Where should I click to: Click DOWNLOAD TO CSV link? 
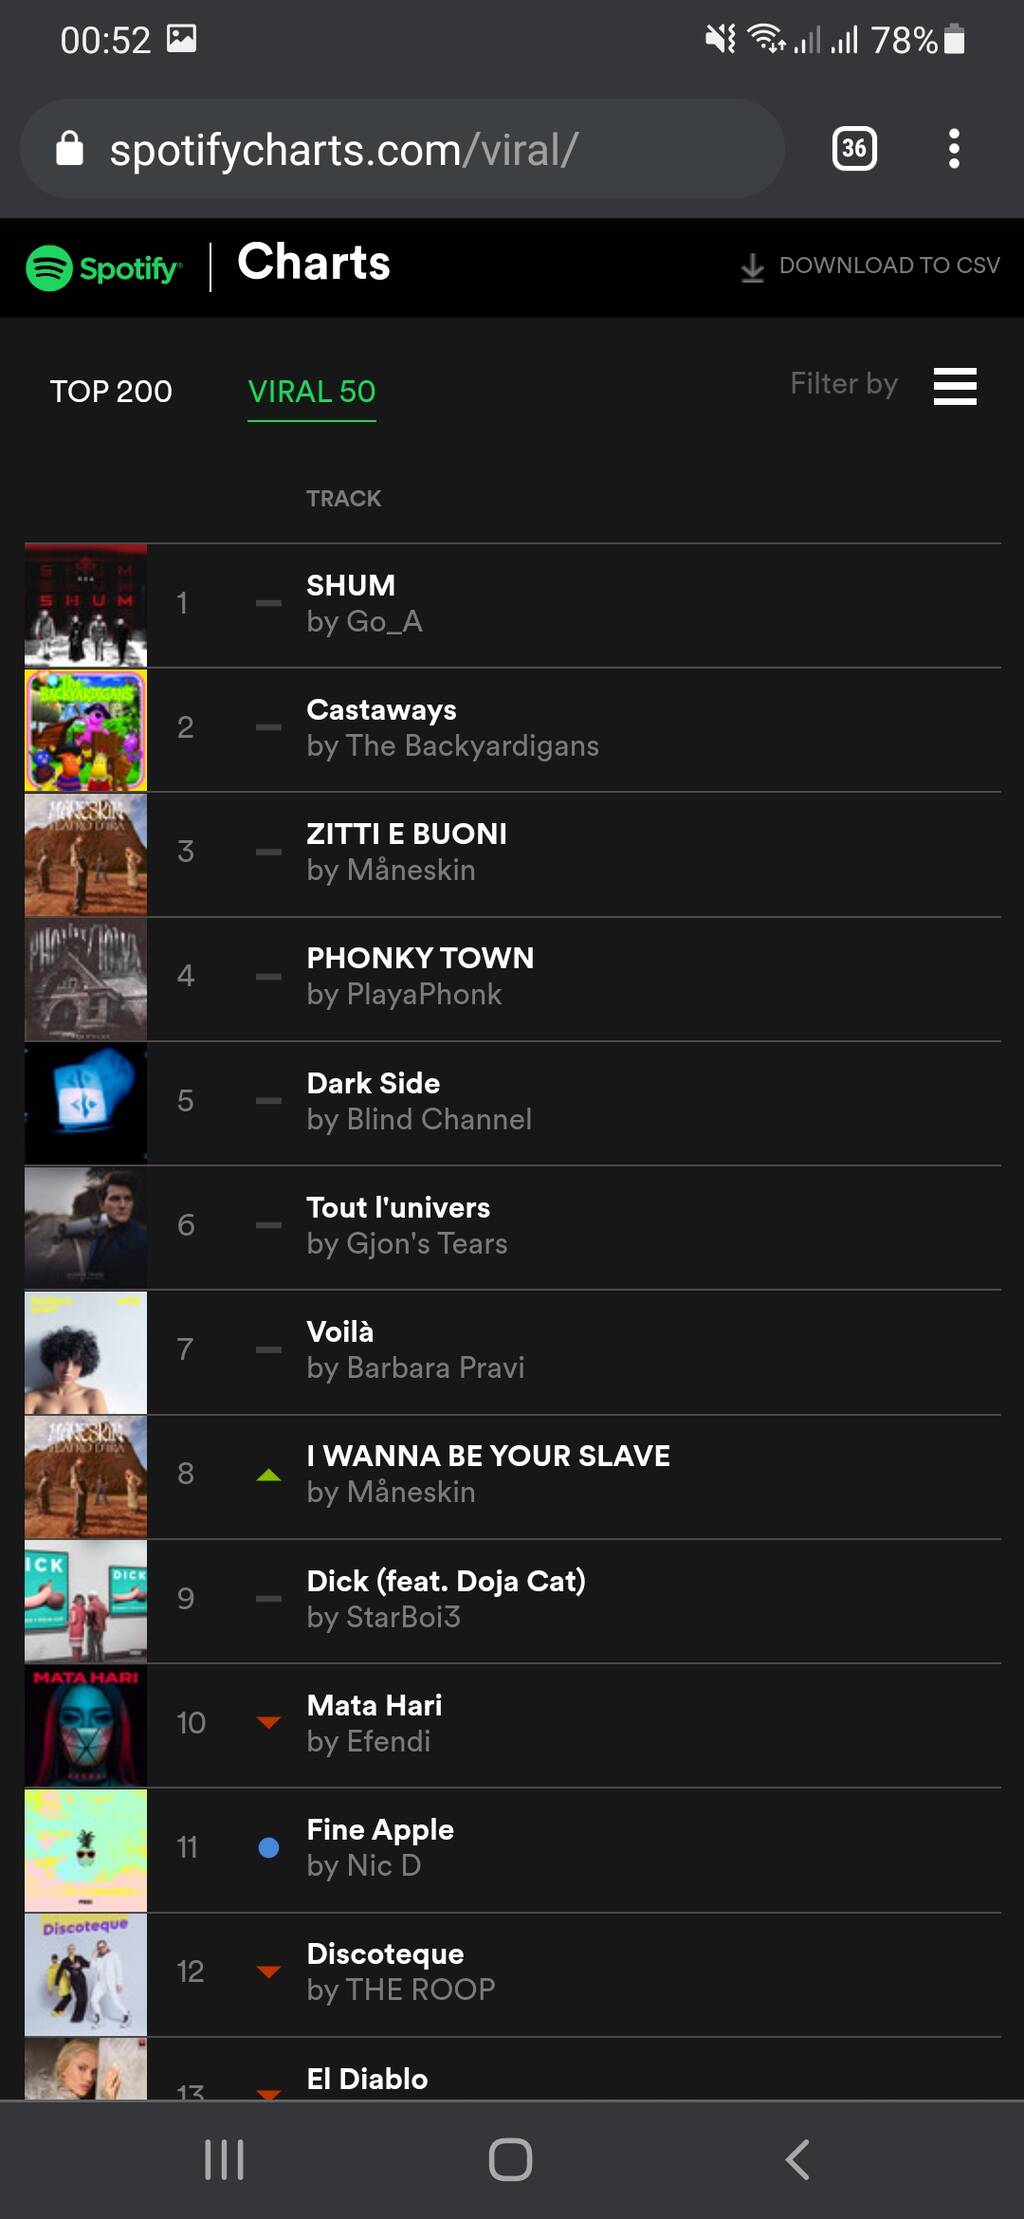click(888, 266)
